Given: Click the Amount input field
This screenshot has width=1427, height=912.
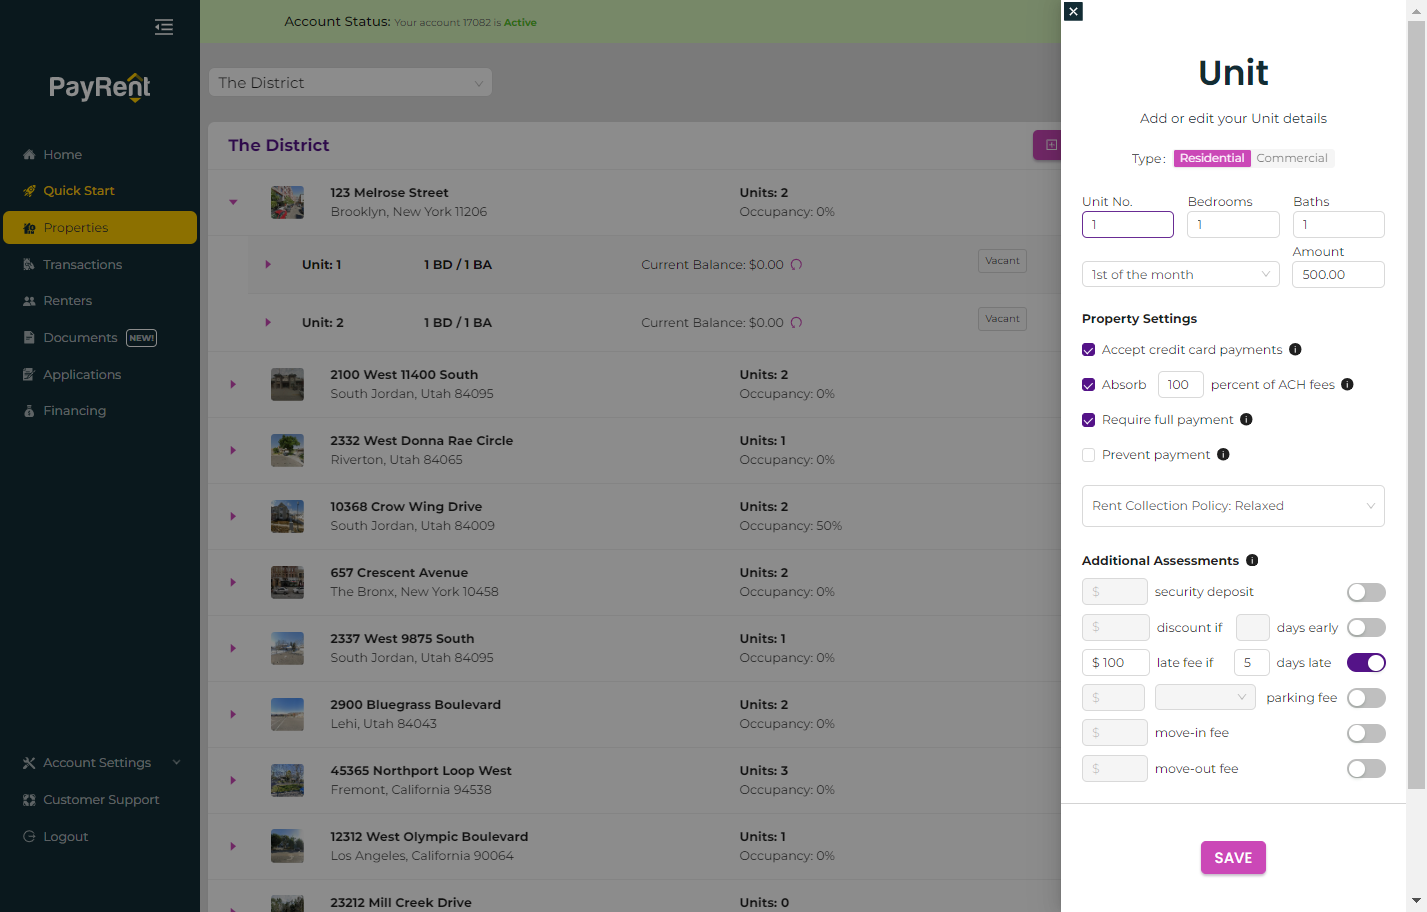Looking at the screenshot, I should 1338,275.
